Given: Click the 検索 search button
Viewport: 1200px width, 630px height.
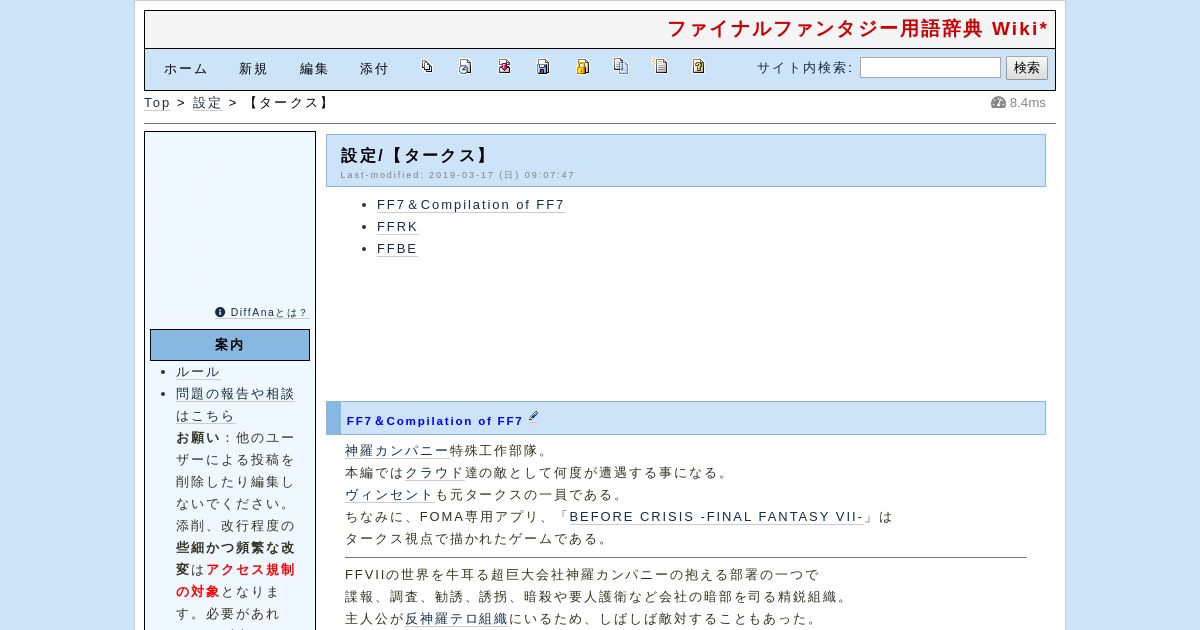Looking at the screenshot, I should 1027,68.
